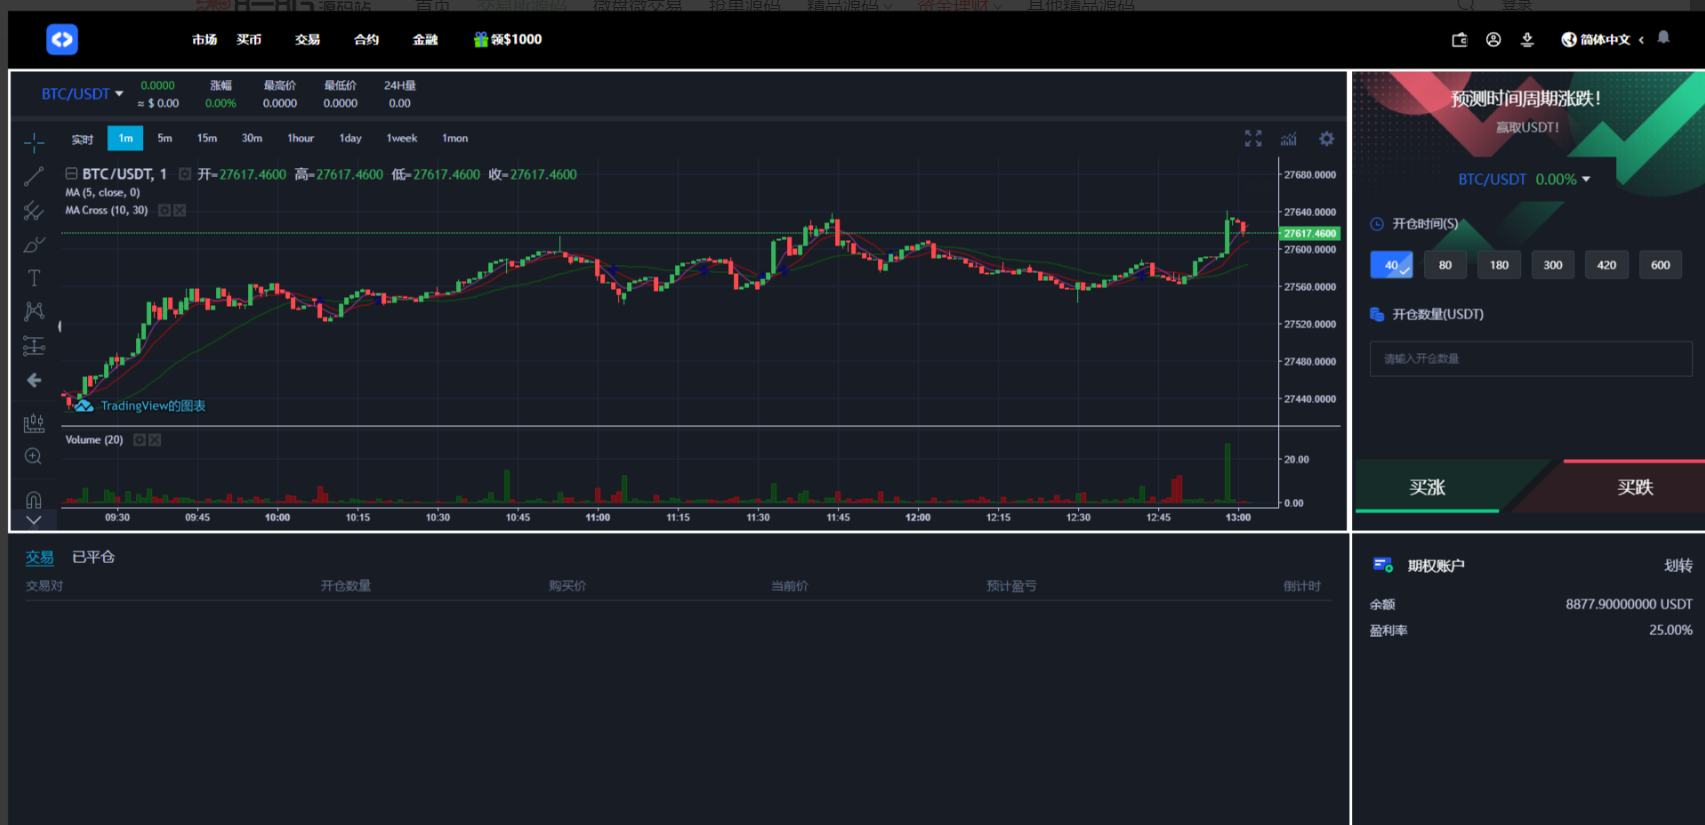Open the 简体中文 language selector
Screen dimensions: 1705x825
pos(1602,40)
